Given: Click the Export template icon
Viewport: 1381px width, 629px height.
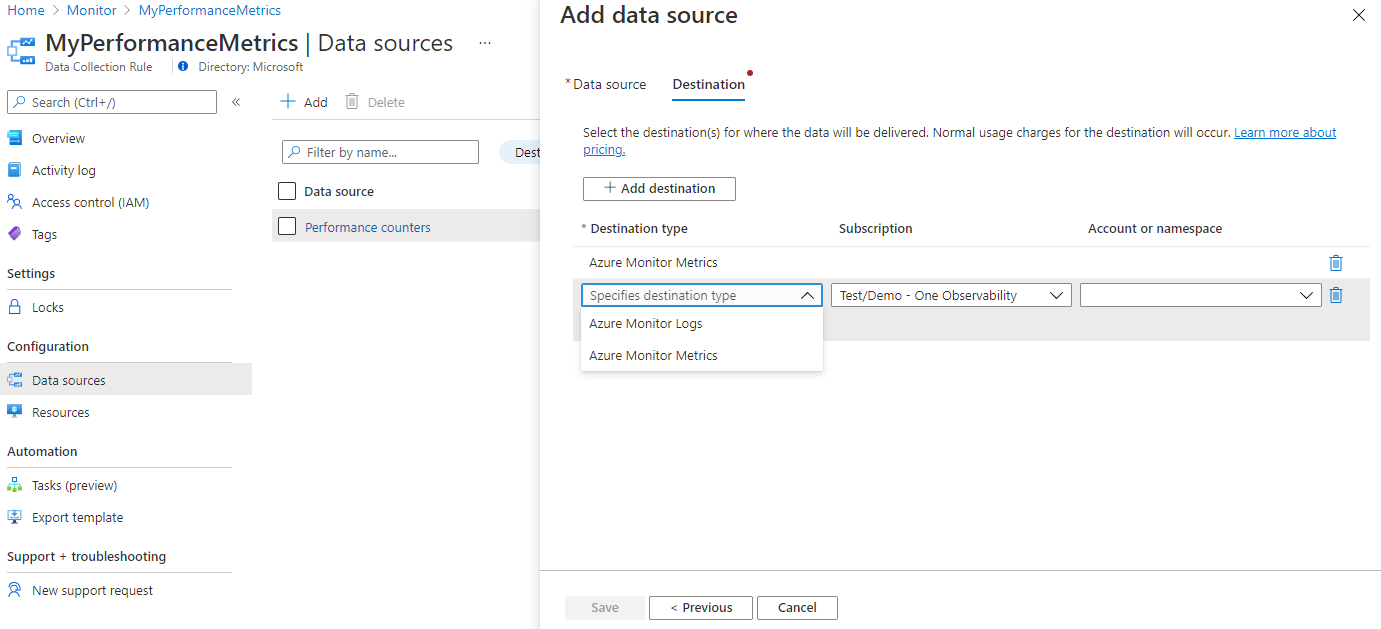Looking at the screenshot, I should 15,517.
